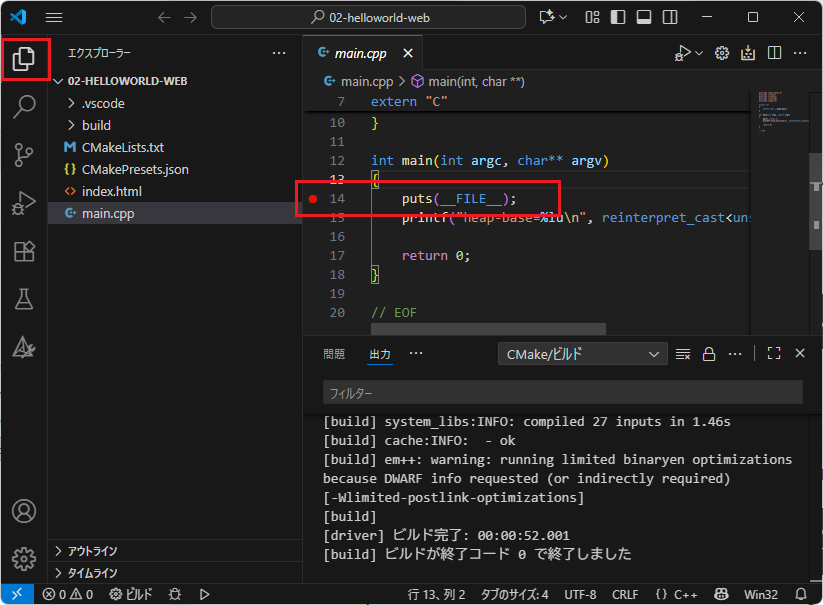Open the Testing flask view
823x605 pixels.
pos(24,299)
